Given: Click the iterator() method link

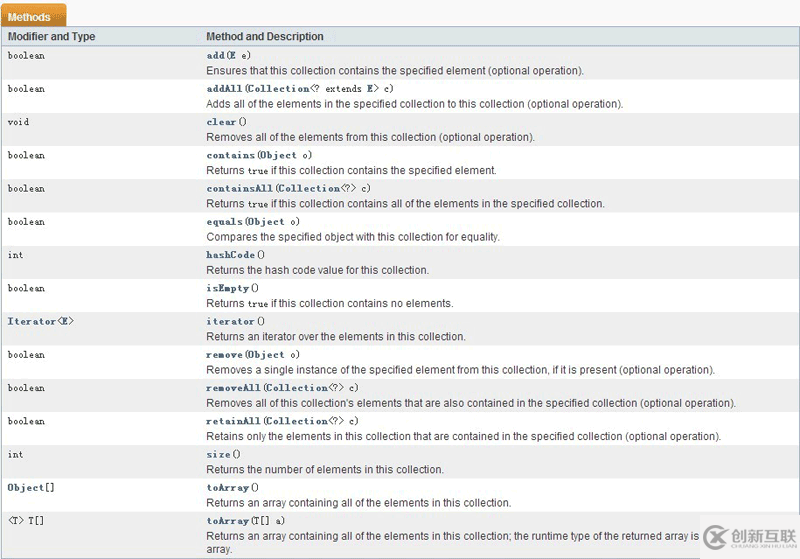Looking at the screenshot, I should pyautogui.click(x=230, y=321).
